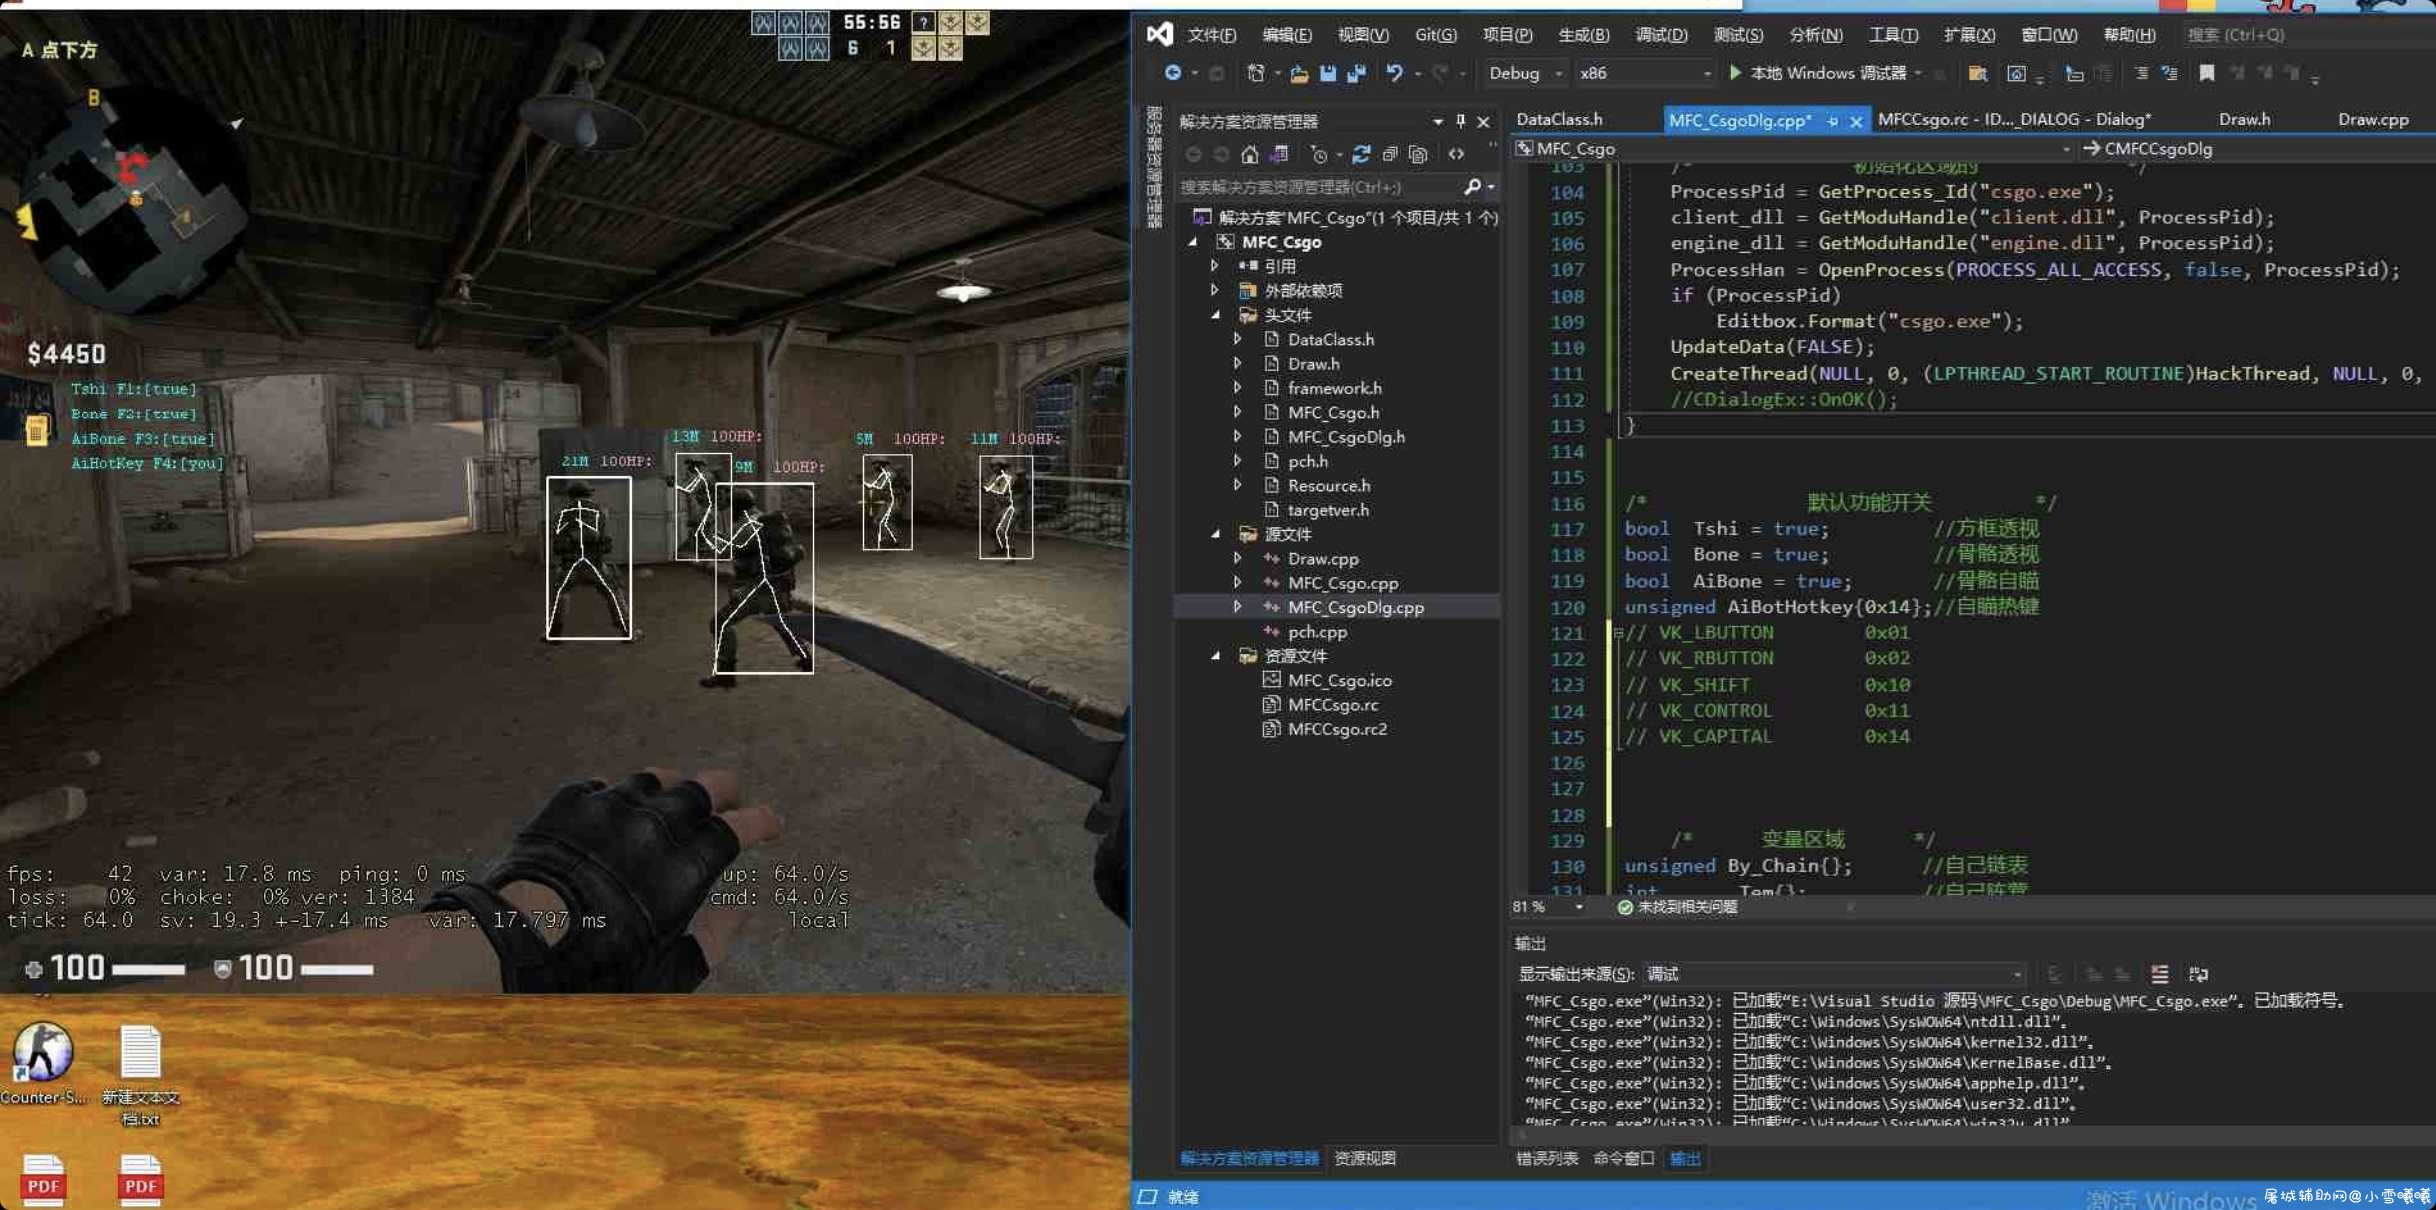The height and width of the screenshot is (1210, 2436).
Task: Click the Collapse All icon in Solution Explorer
Action: pyautogui.click(x=1389, y=154)
